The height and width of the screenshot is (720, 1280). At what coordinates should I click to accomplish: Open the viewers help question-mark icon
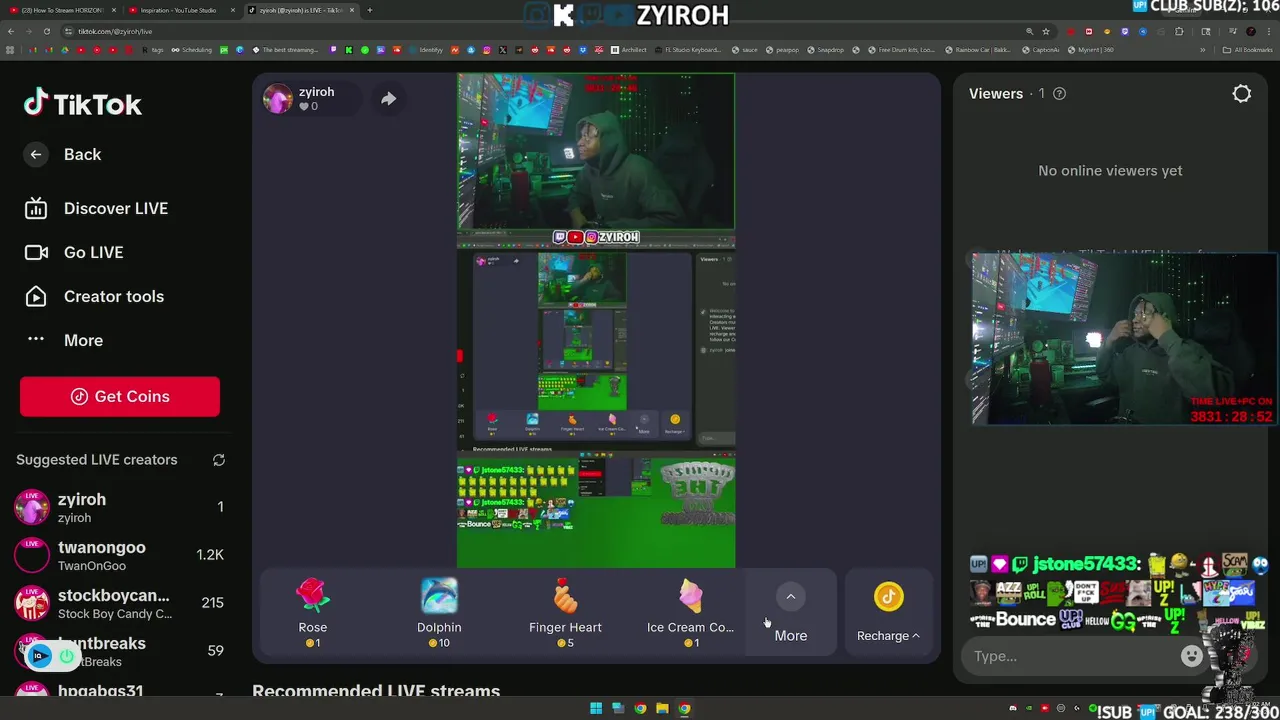(x=1059, y=93)
